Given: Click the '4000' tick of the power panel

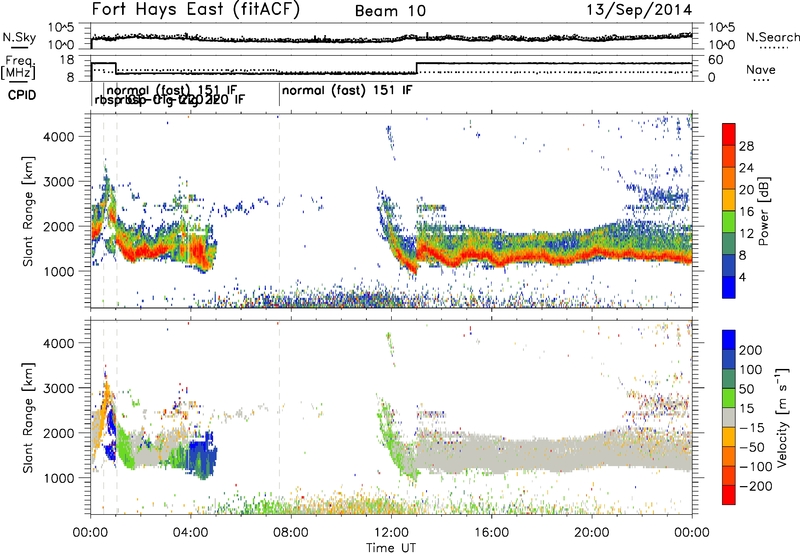Looking at the screenshot, I should point(59,137).
